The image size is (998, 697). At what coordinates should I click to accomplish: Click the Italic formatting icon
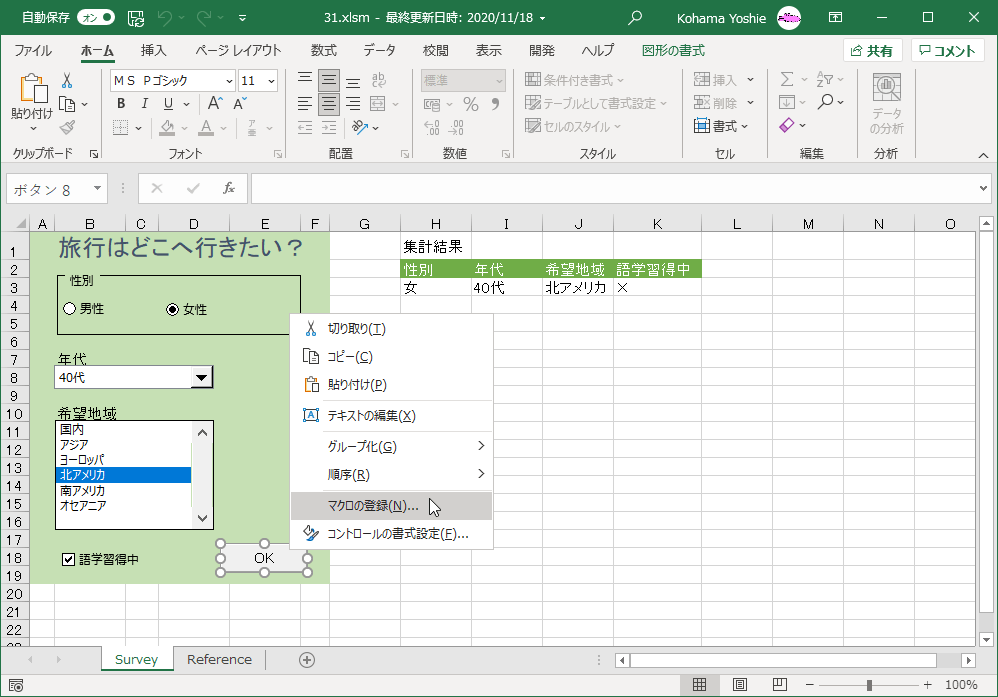click(x=145, y=104)
